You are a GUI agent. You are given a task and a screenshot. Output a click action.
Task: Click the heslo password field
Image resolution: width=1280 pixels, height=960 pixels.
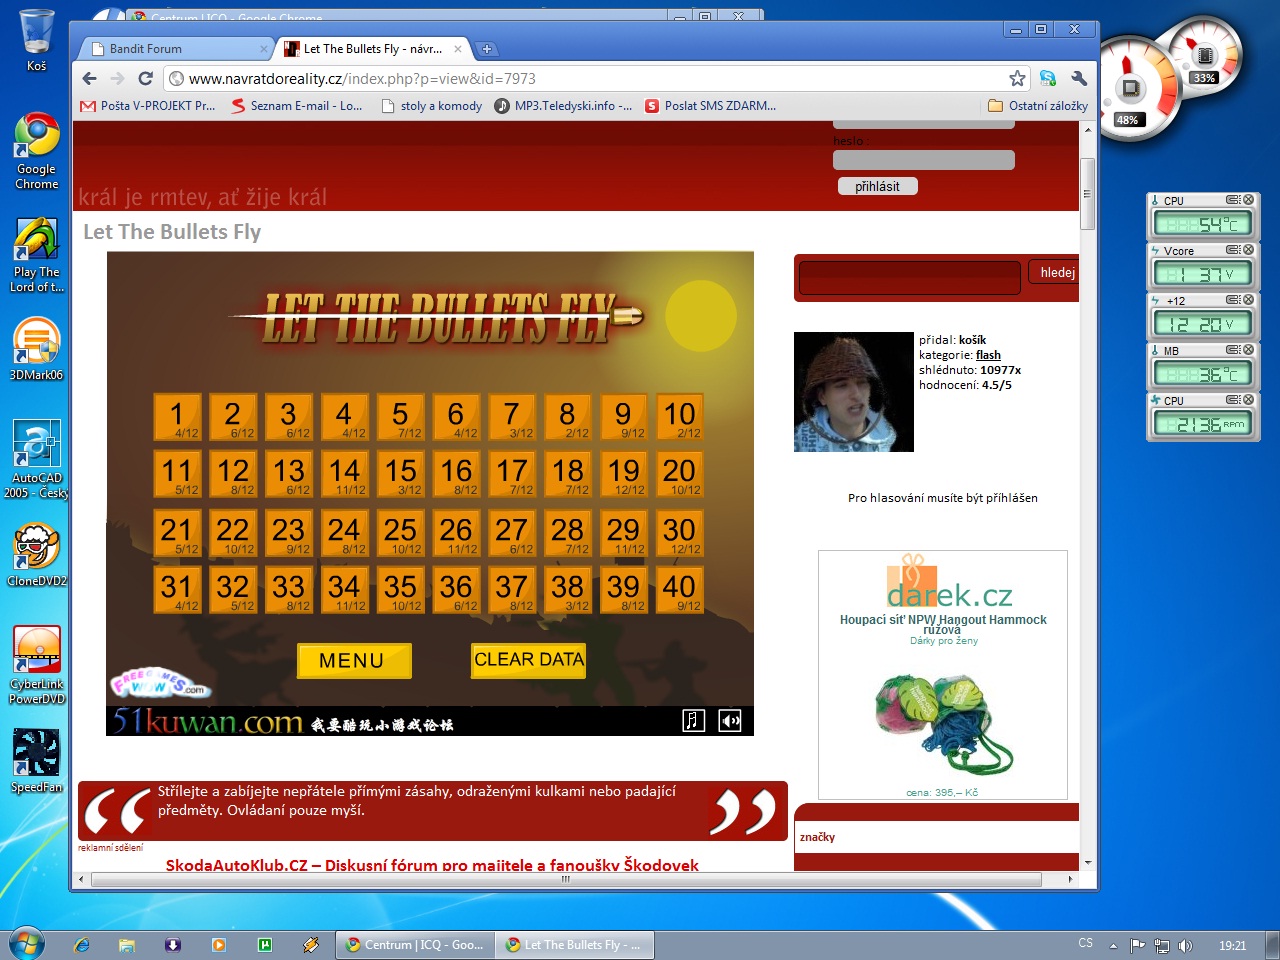924,160
